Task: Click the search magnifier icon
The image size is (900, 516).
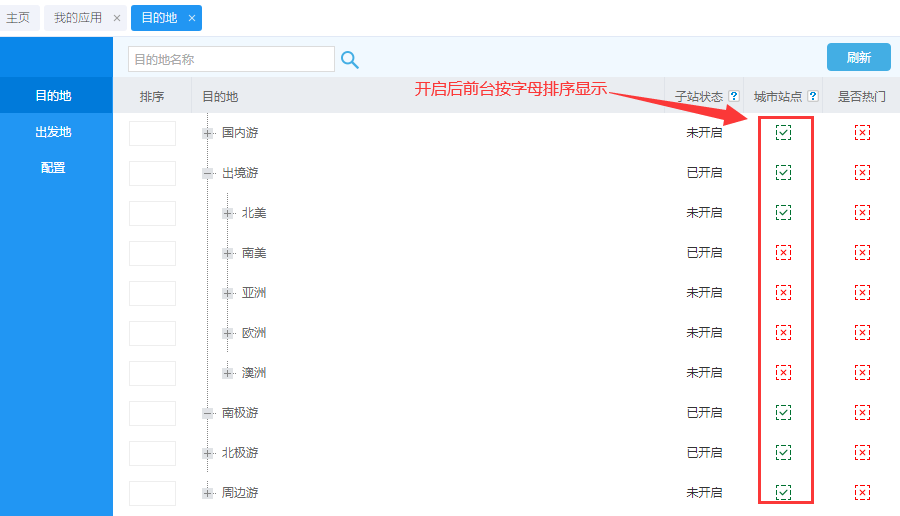Action: click(x=349, y=60)
